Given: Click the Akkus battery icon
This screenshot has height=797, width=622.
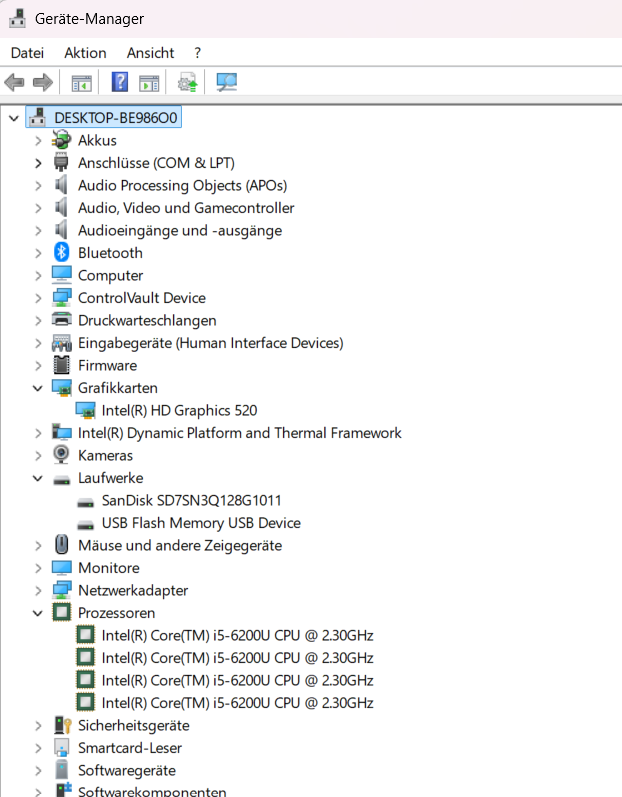Looking at the screenshot, I should tap(61, 140).
